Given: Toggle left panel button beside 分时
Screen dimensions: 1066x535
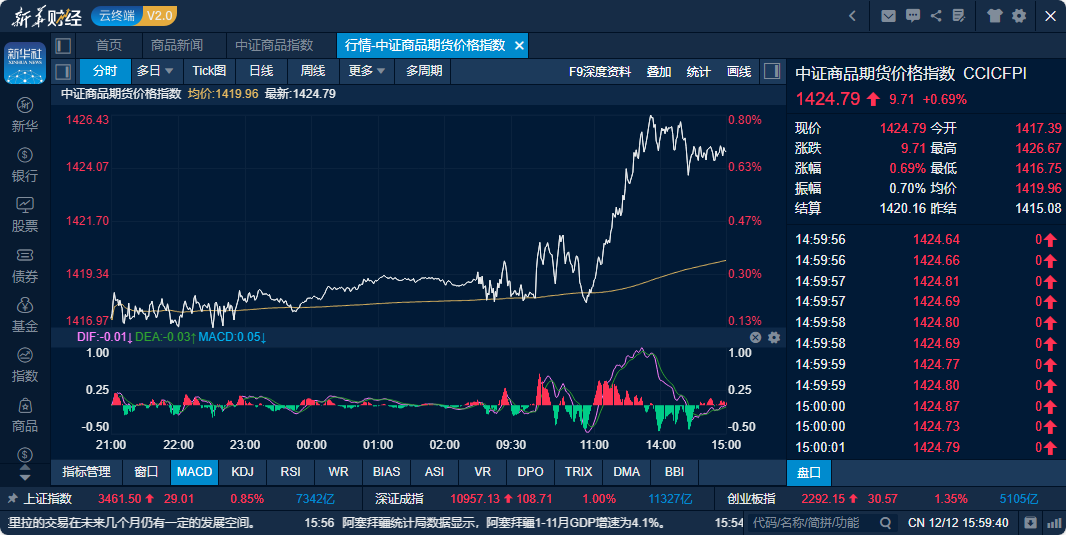Looking at the screenshot, I should [63, 71].
